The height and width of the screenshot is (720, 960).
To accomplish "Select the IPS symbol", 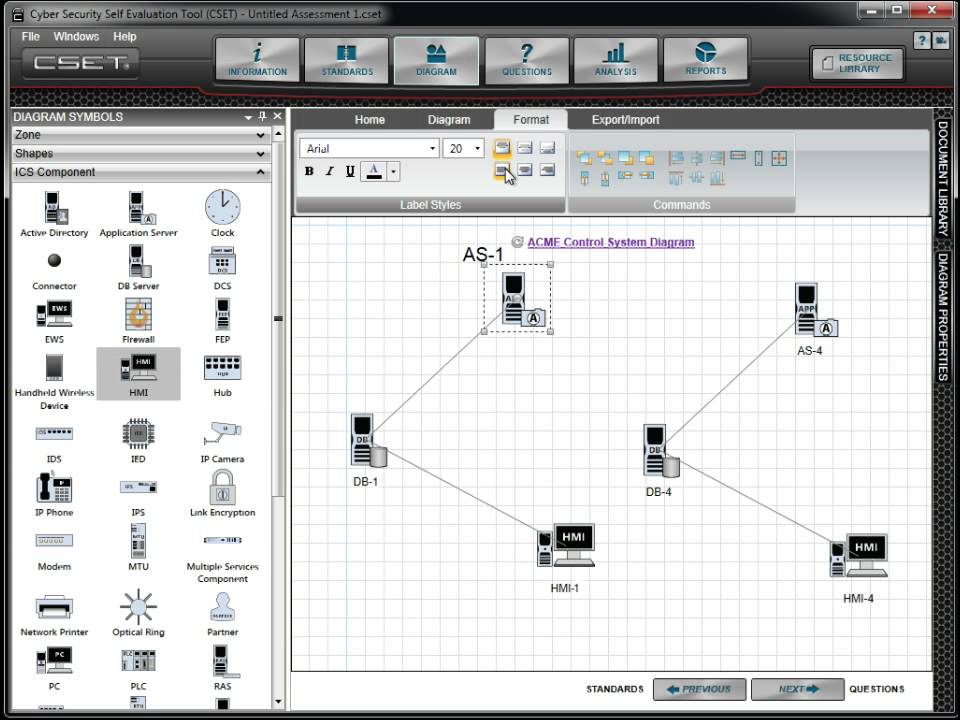I will tap(138, 497).
